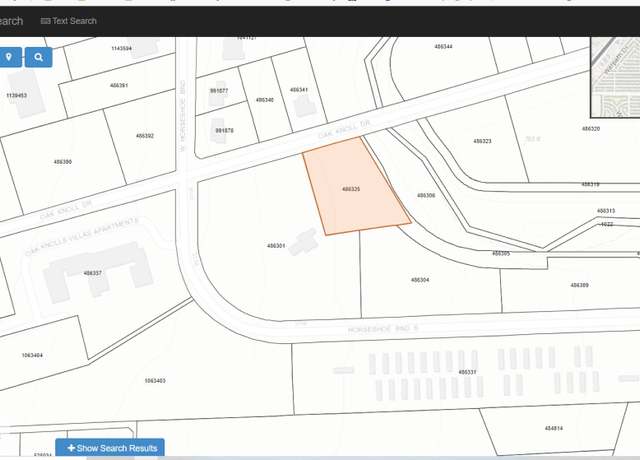Screen dimensions: 640x460
Task: Click the Oak Knolls Villas Apartments label
Action: pos(81,237)
